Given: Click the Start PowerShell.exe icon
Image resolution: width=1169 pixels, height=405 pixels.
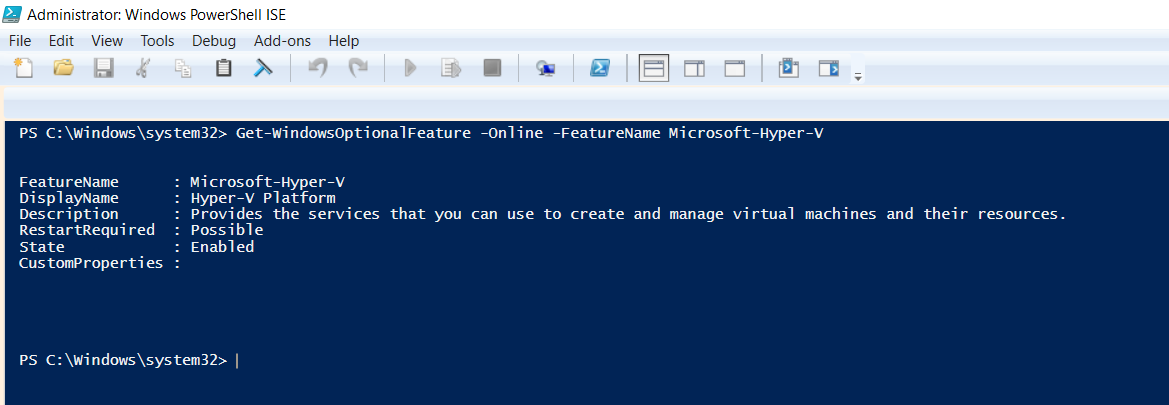Looking at the screenshot, I should (599, 69).
